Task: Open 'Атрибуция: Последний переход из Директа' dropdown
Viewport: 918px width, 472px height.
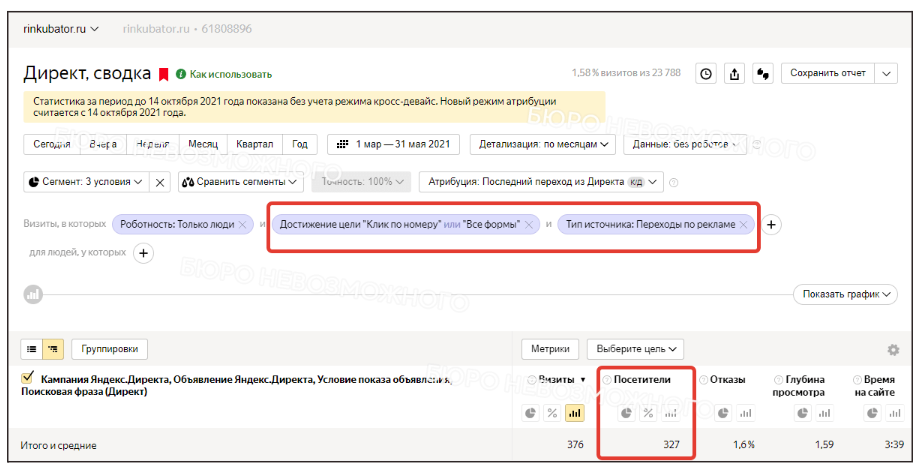Action: [541, 182]
